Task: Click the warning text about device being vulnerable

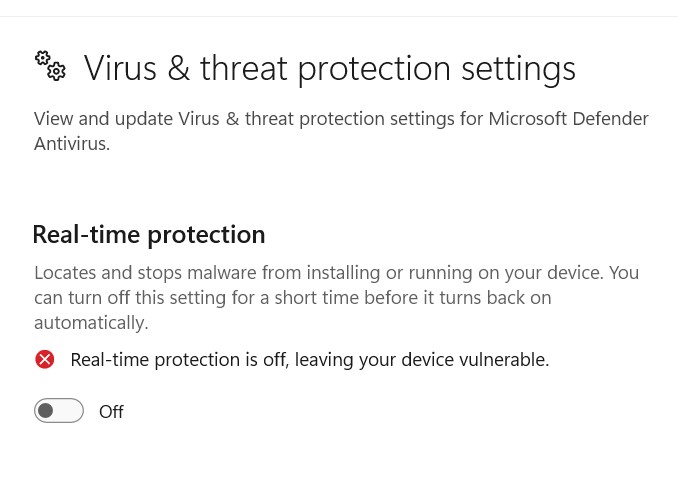Action: 310,360
